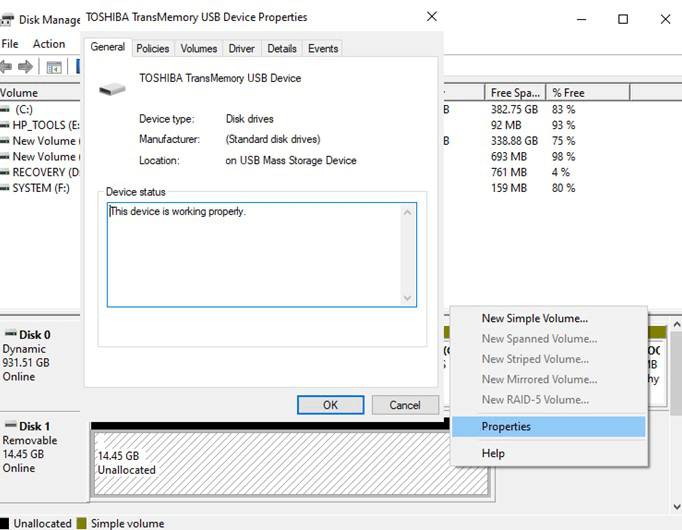Switch to the Policies tab
Viewport: 682px width, 530px height.
(x=153, y=48)
